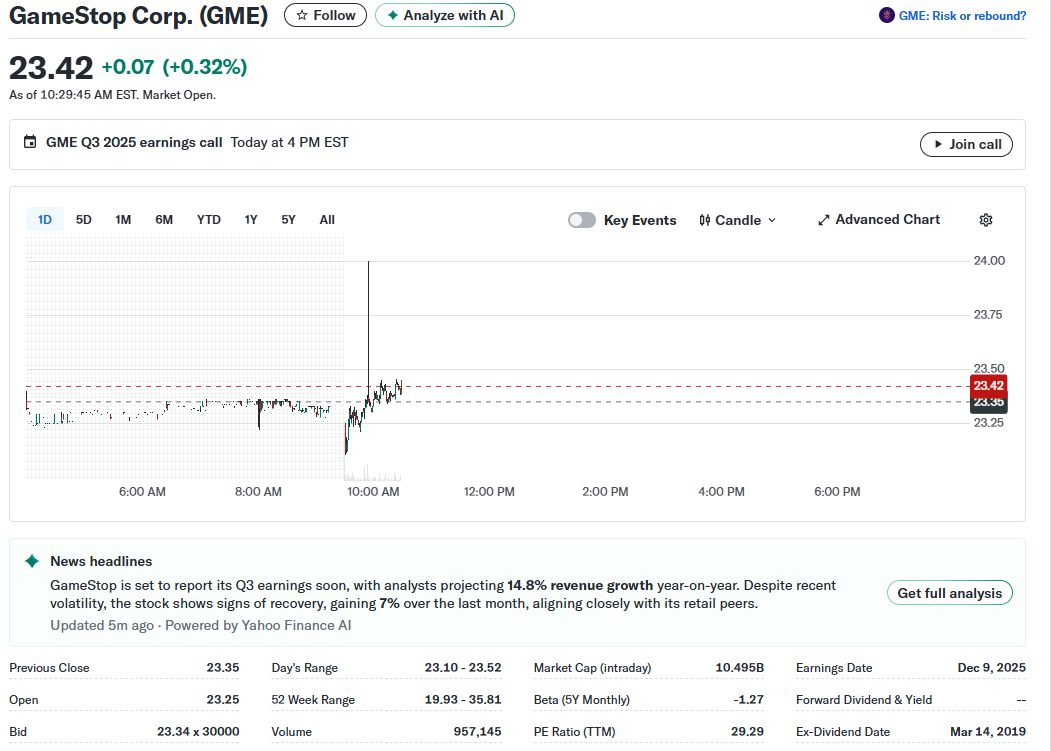
Task: Click the News headlines title
Action: [x=101, y=561]
